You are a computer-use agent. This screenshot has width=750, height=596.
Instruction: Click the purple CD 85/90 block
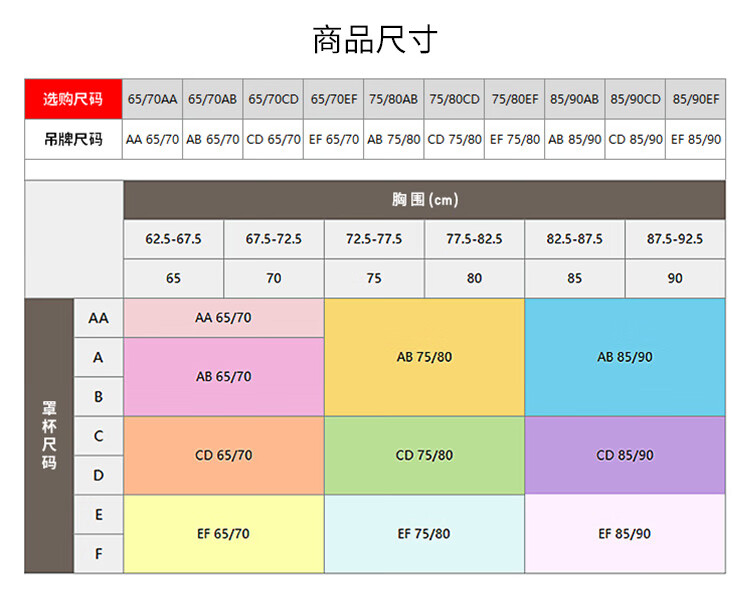pyautogui.click(x=625, y=455)
